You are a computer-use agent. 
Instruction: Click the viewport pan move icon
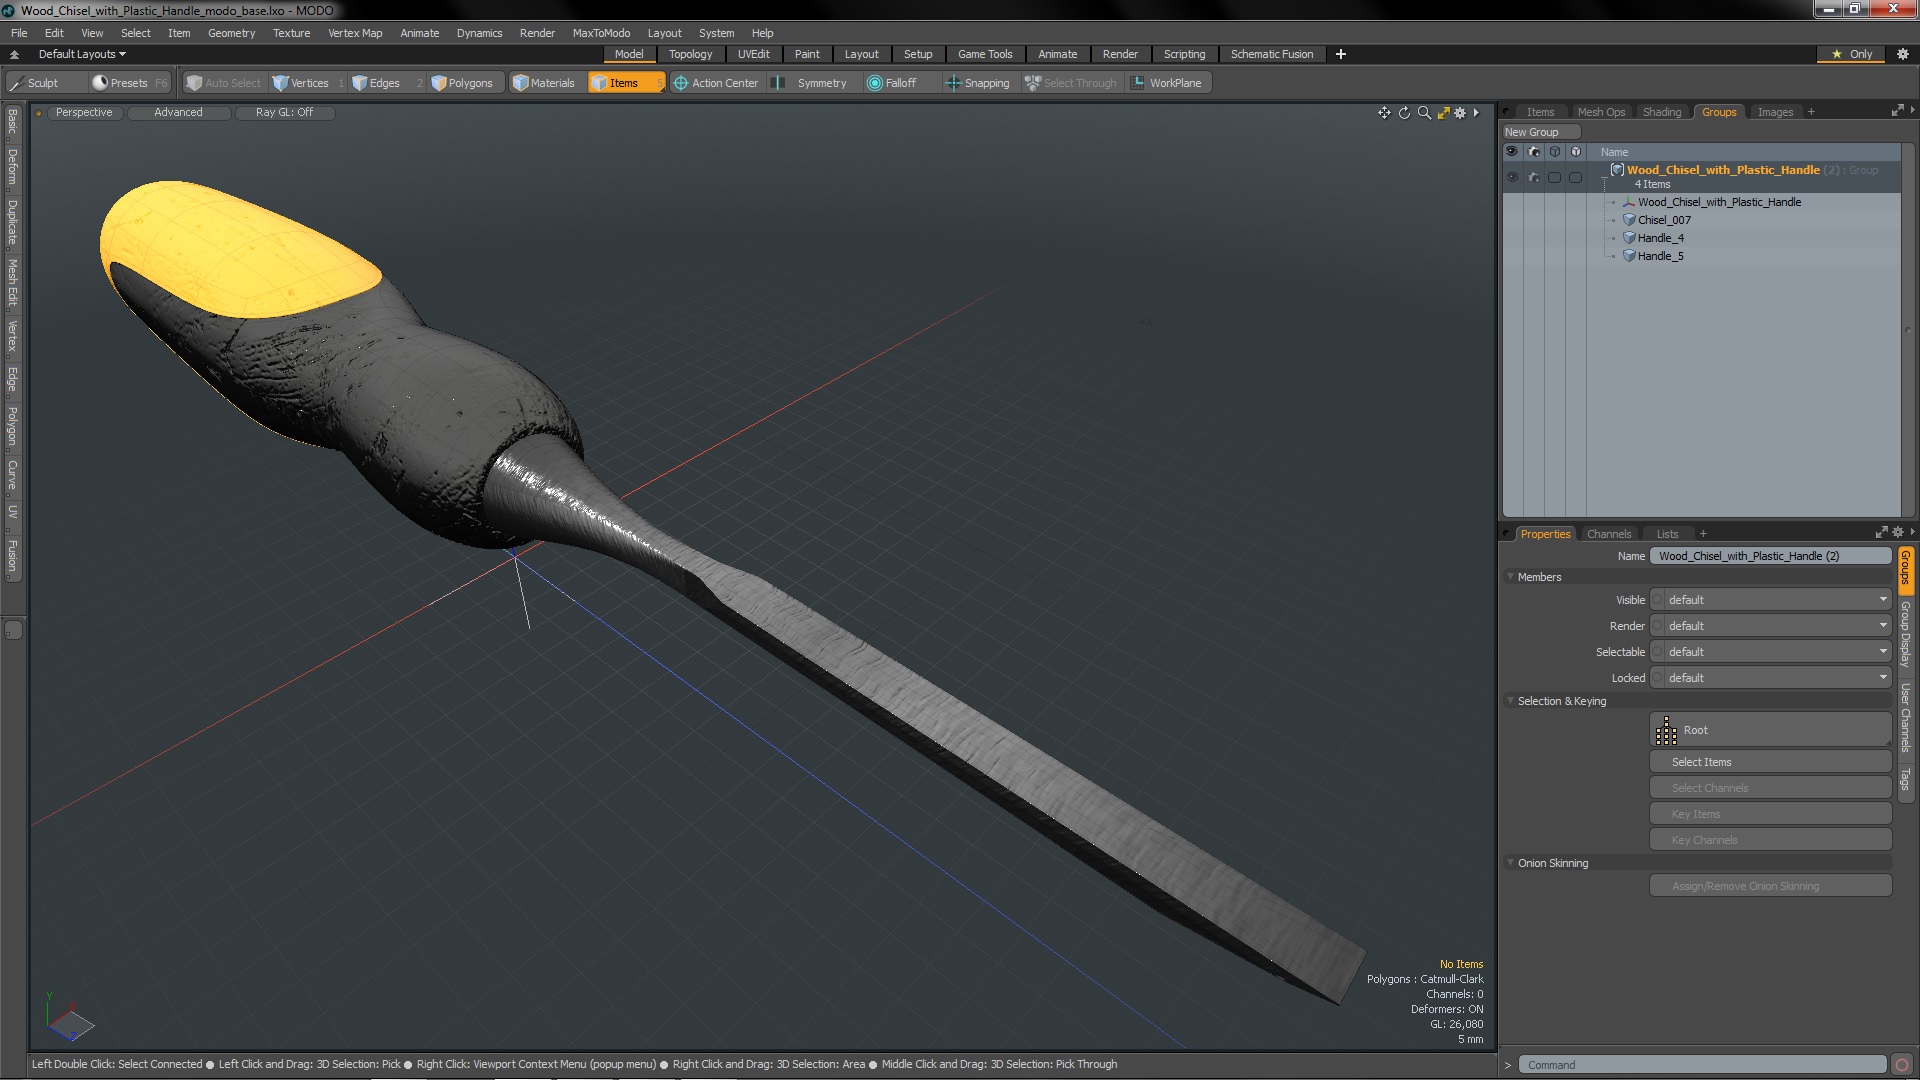(1384, 113)
